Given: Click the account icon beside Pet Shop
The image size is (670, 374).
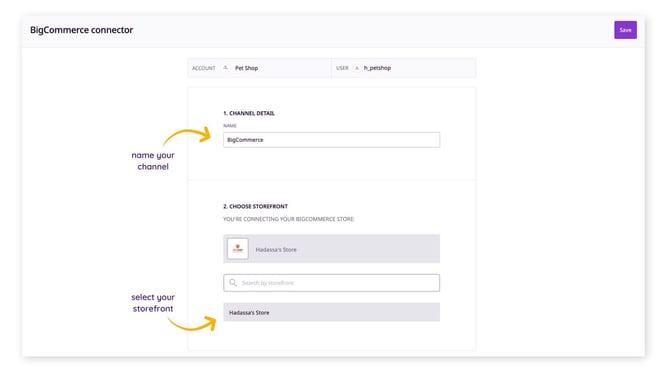Looking at the screenshot, I should point(226,68).
